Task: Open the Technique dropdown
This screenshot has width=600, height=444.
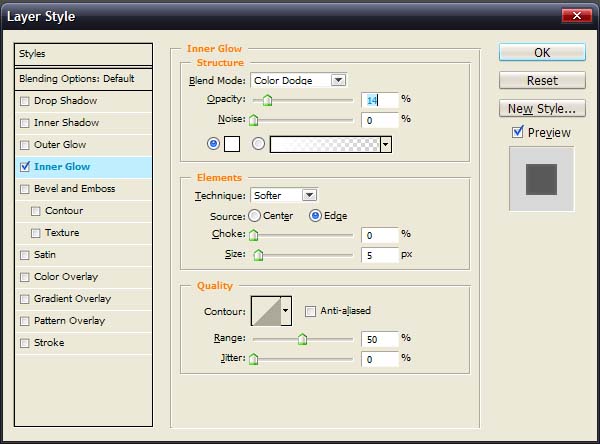Action: tap(309, 195)
